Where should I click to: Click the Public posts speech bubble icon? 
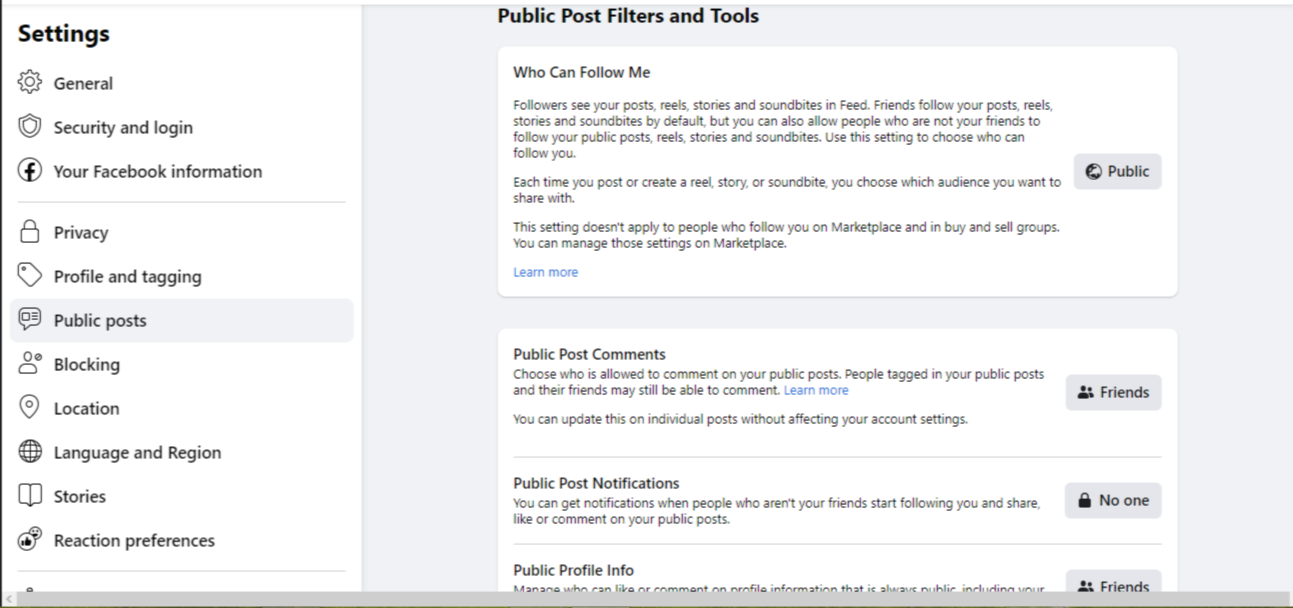click(30, 319)
